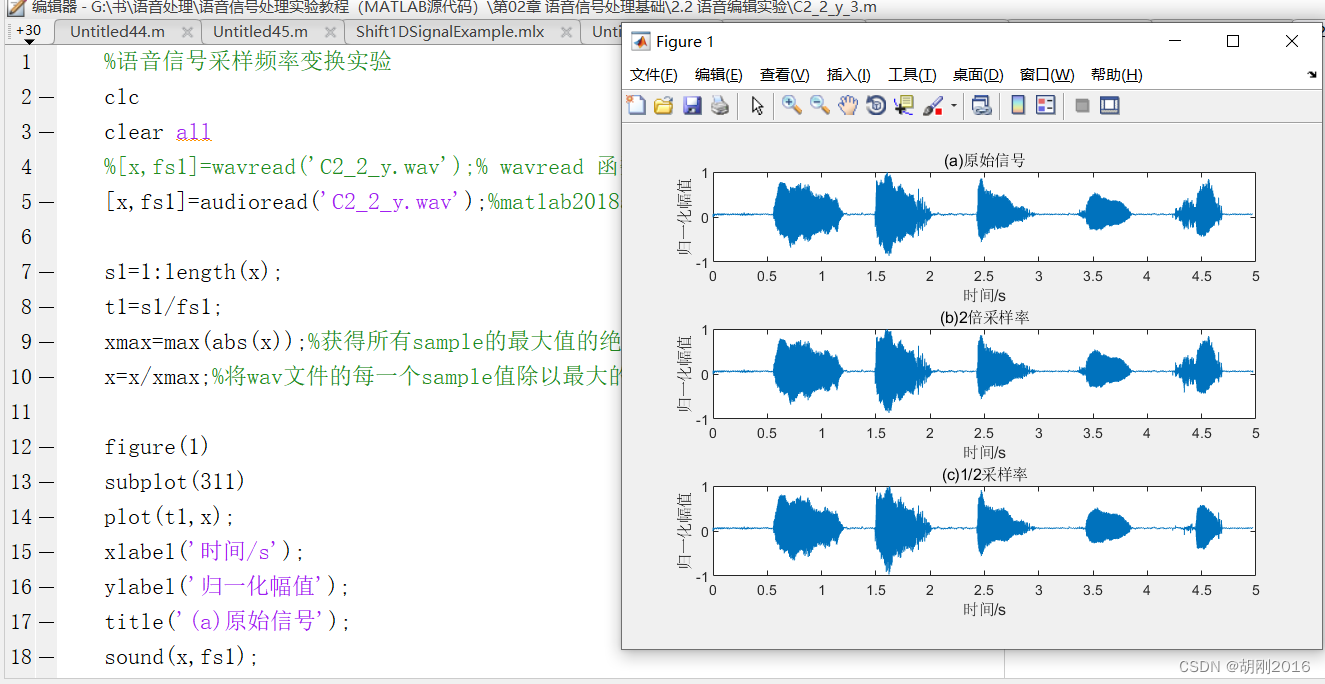Image resolution: width=1325 pixels, height=684 pixels.
Task: Toggle breakpoint on line 8 dash
Action: [x=48, y=307]
